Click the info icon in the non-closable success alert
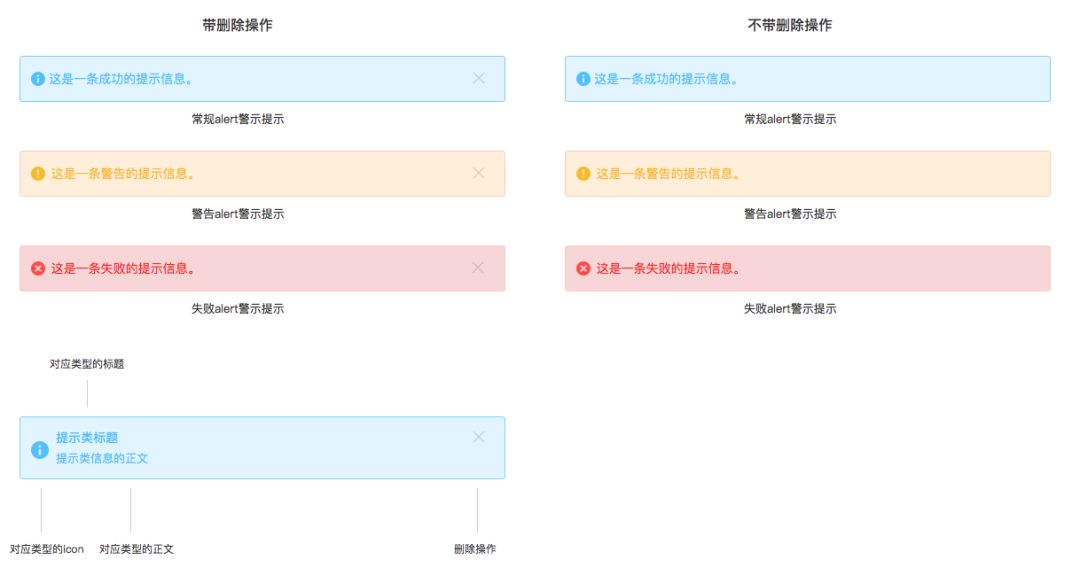The image size is (1080, 575). (583, 79)
